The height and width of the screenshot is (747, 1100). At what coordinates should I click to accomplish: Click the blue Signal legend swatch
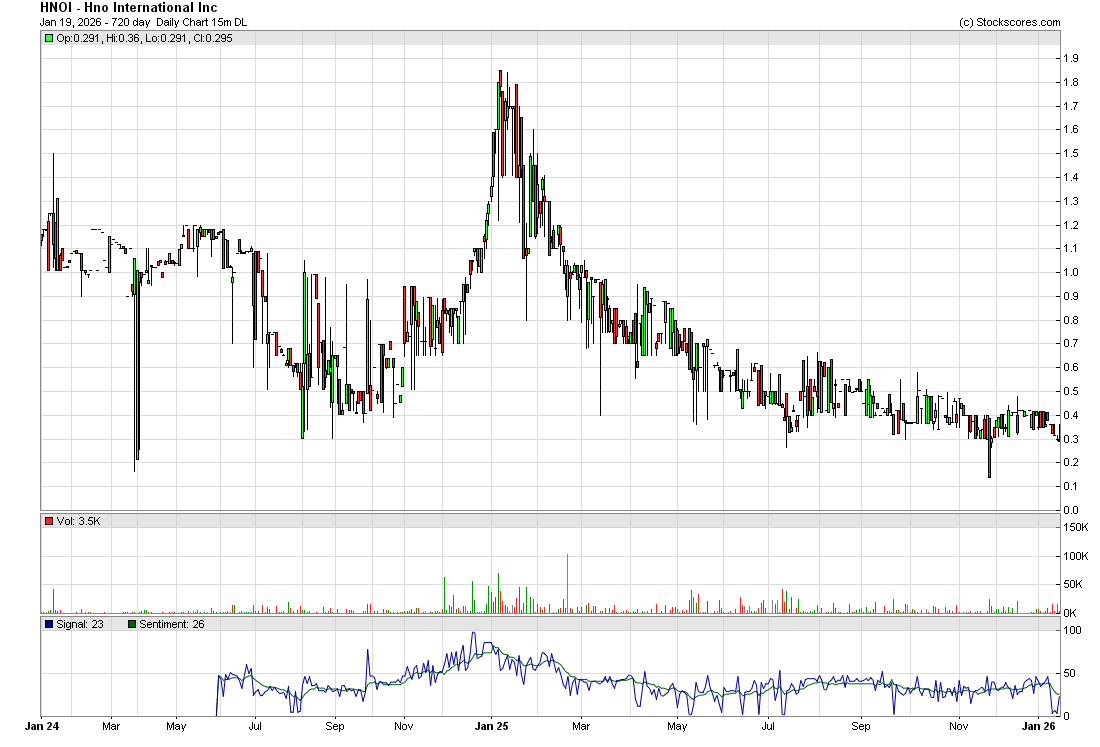tap(48, 624)
